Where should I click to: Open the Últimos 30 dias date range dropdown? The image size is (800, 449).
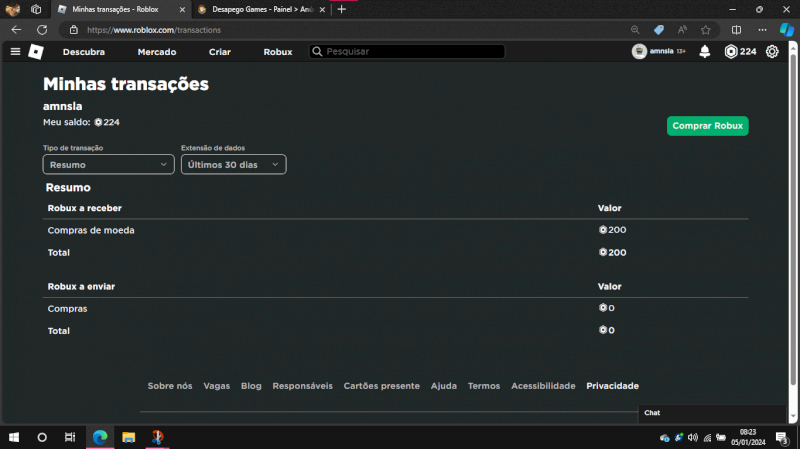pos(233,164)
